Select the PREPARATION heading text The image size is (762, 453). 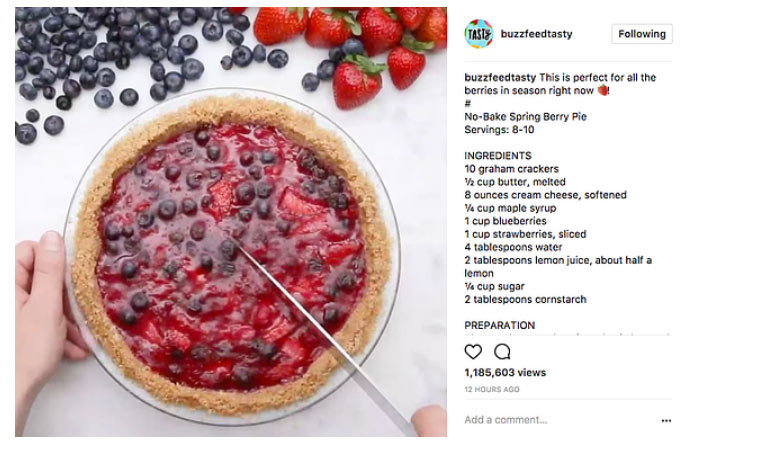[500, 325]
